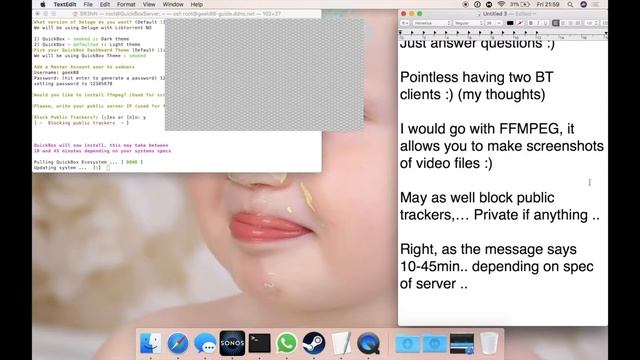This screenshot has width=640, height=360.
Task: Open the TextEdit application menu
Action: [x=65, y=4]
